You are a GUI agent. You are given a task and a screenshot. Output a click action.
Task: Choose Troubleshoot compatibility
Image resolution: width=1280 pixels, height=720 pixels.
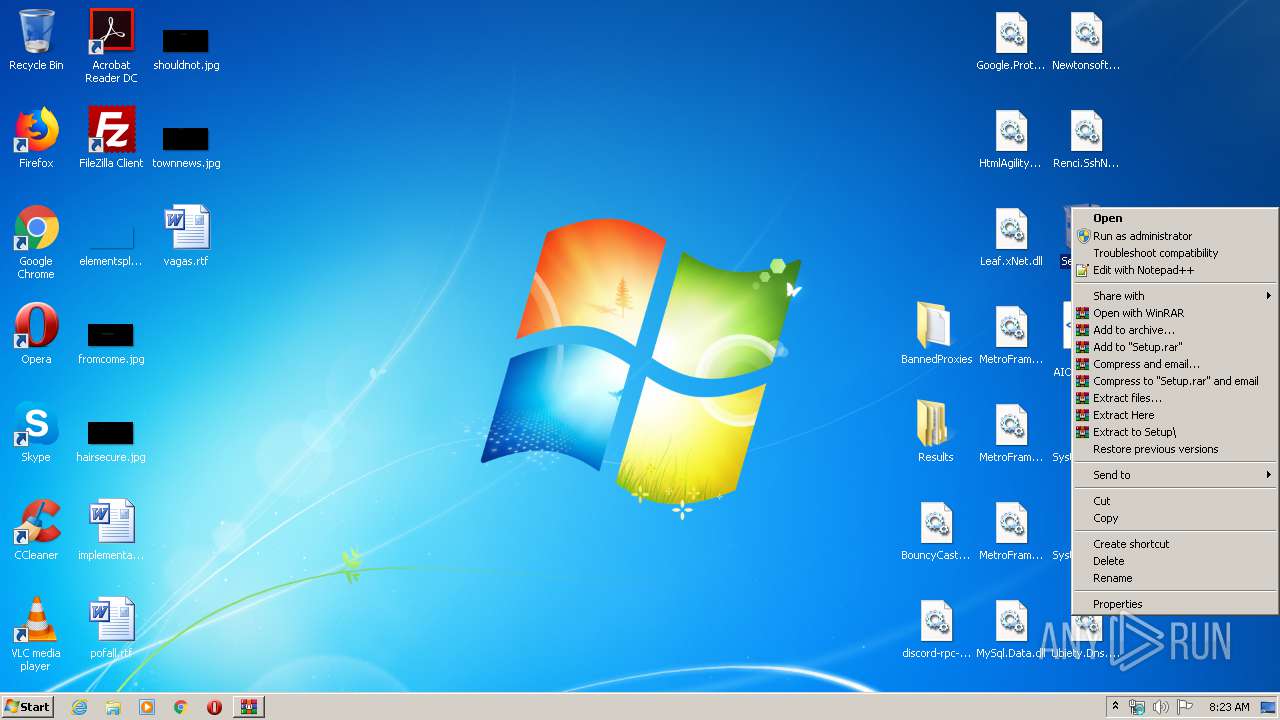point(1175,253)
